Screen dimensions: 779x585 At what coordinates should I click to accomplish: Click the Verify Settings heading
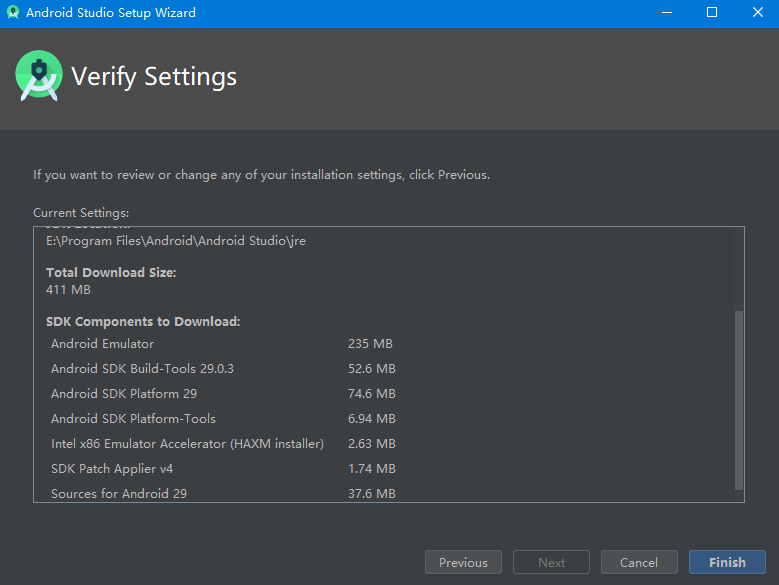point(154,77)
